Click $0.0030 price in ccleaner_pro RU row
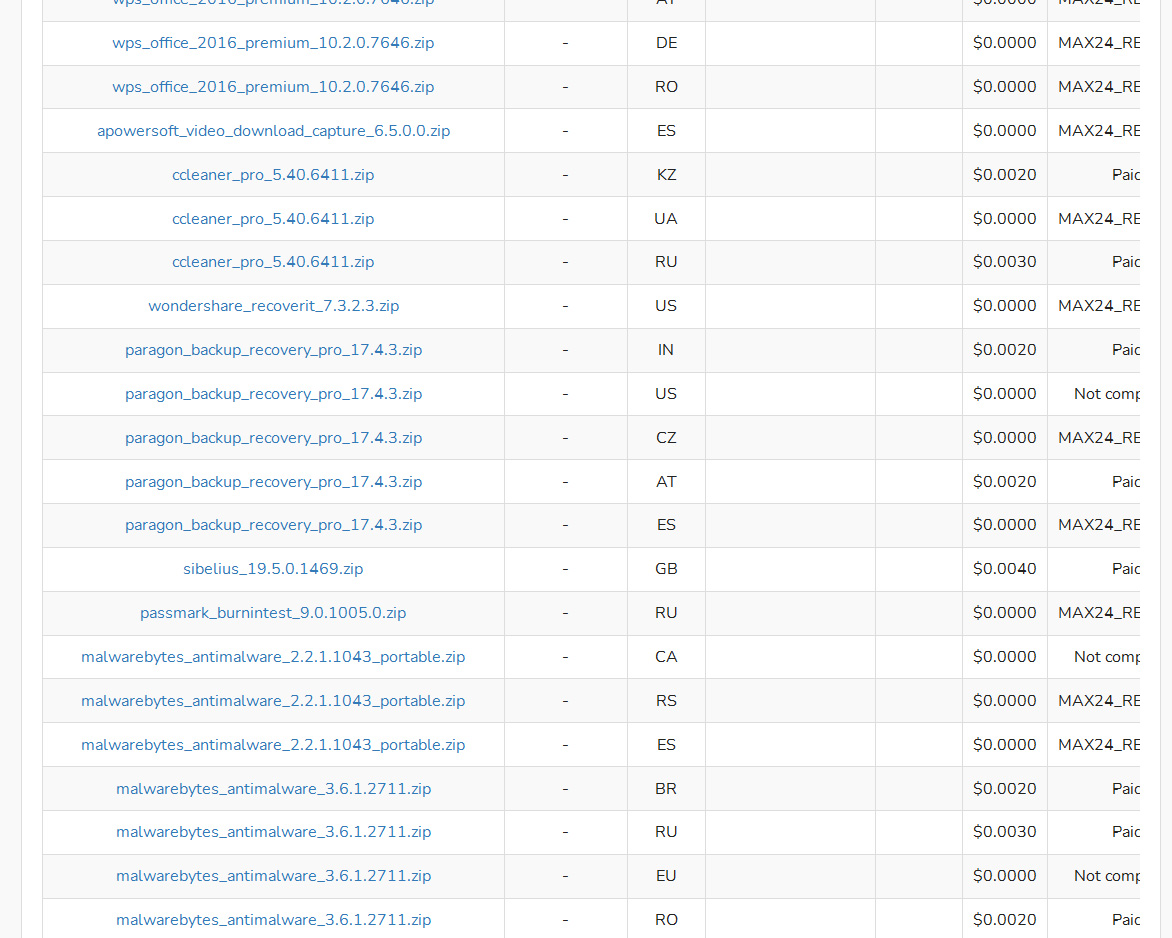This screenshot has width=1172, height=938. (1005, 262)
